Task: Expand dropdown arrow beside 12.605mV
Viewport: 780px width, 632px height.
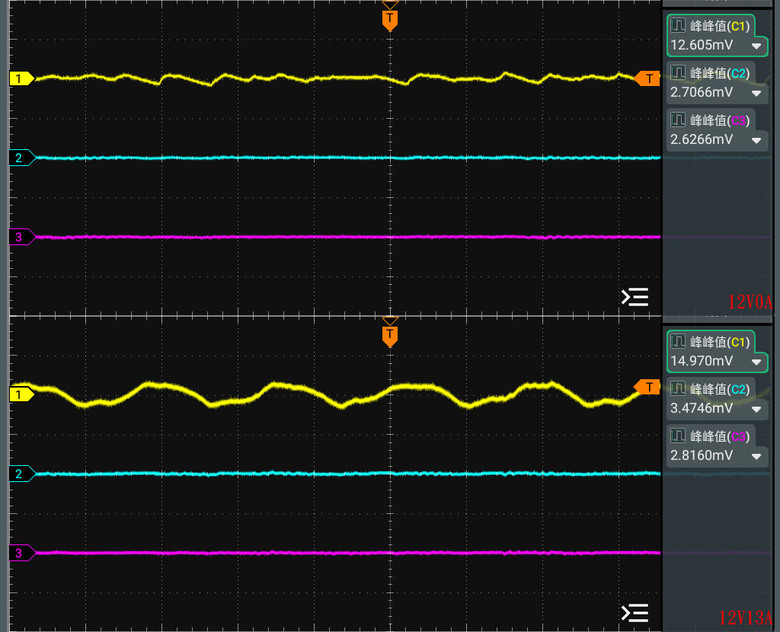Action: pos(757,46)
